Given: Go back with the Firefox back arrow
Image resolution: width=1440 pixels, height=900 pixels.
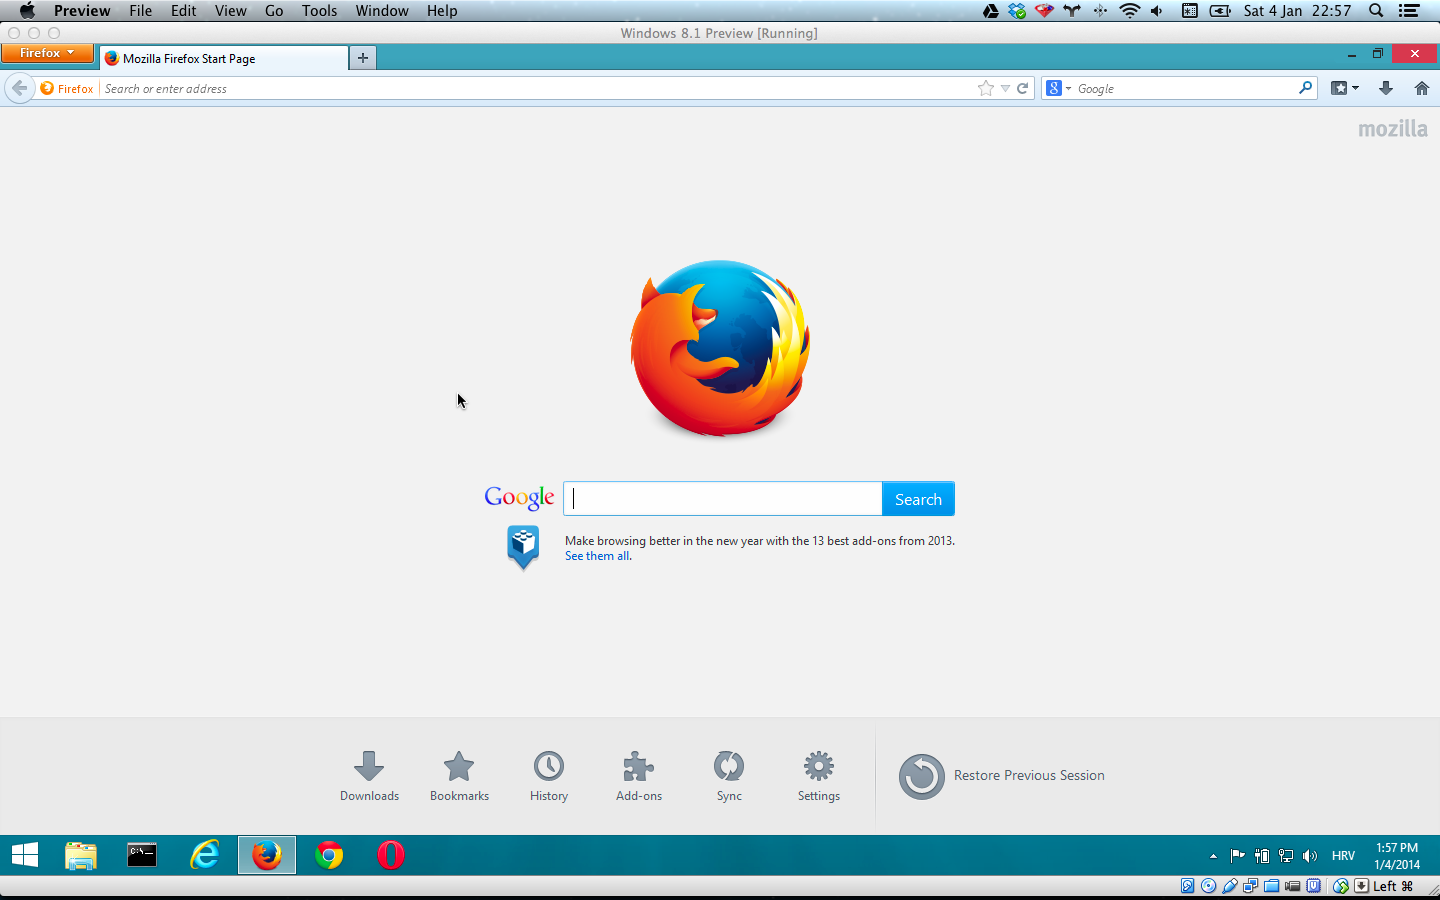Looking at the screenshot, I should coord(19,88).
